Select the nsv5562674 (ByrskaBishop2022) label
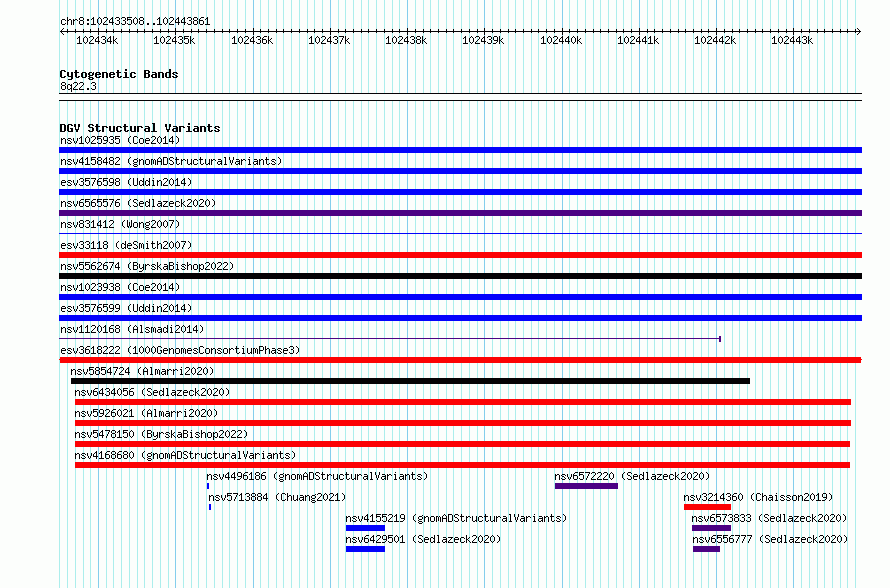 tap(147, 266)
